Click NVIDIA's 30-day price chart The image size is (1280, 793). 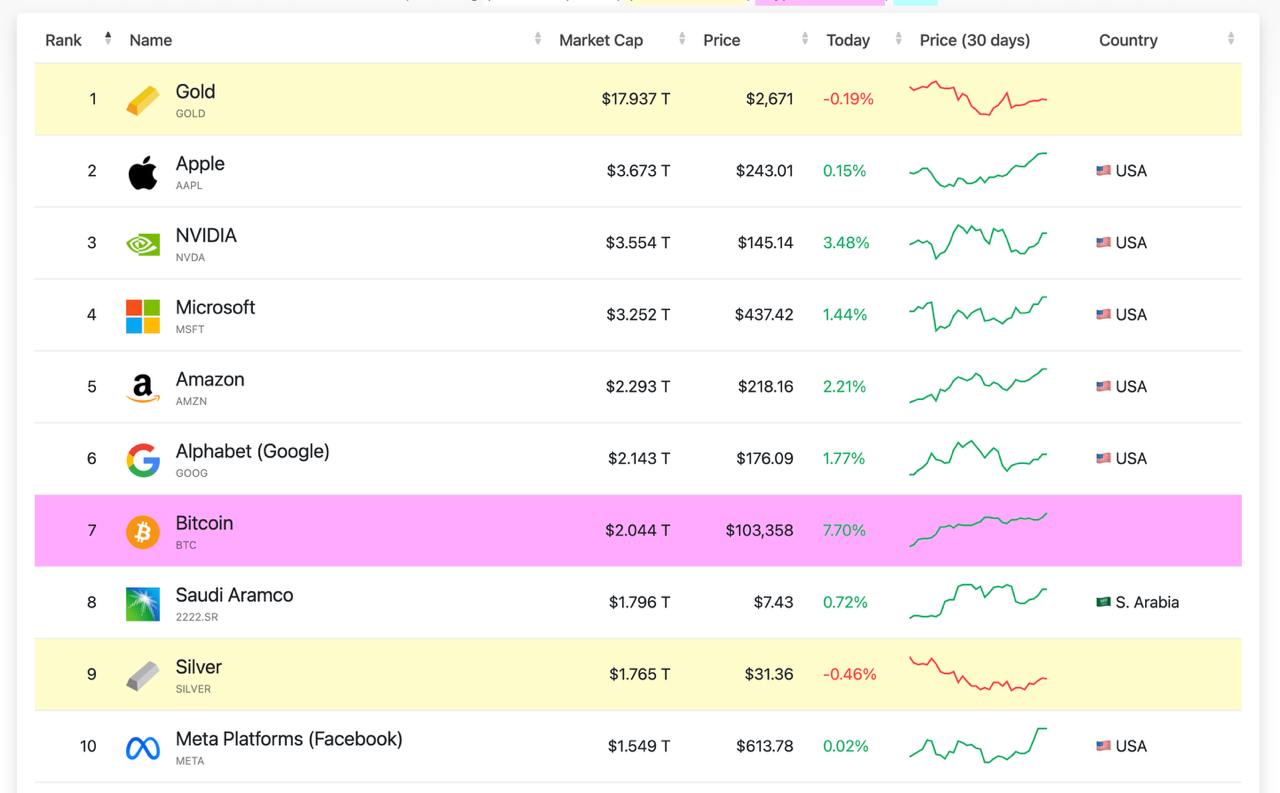978,242
